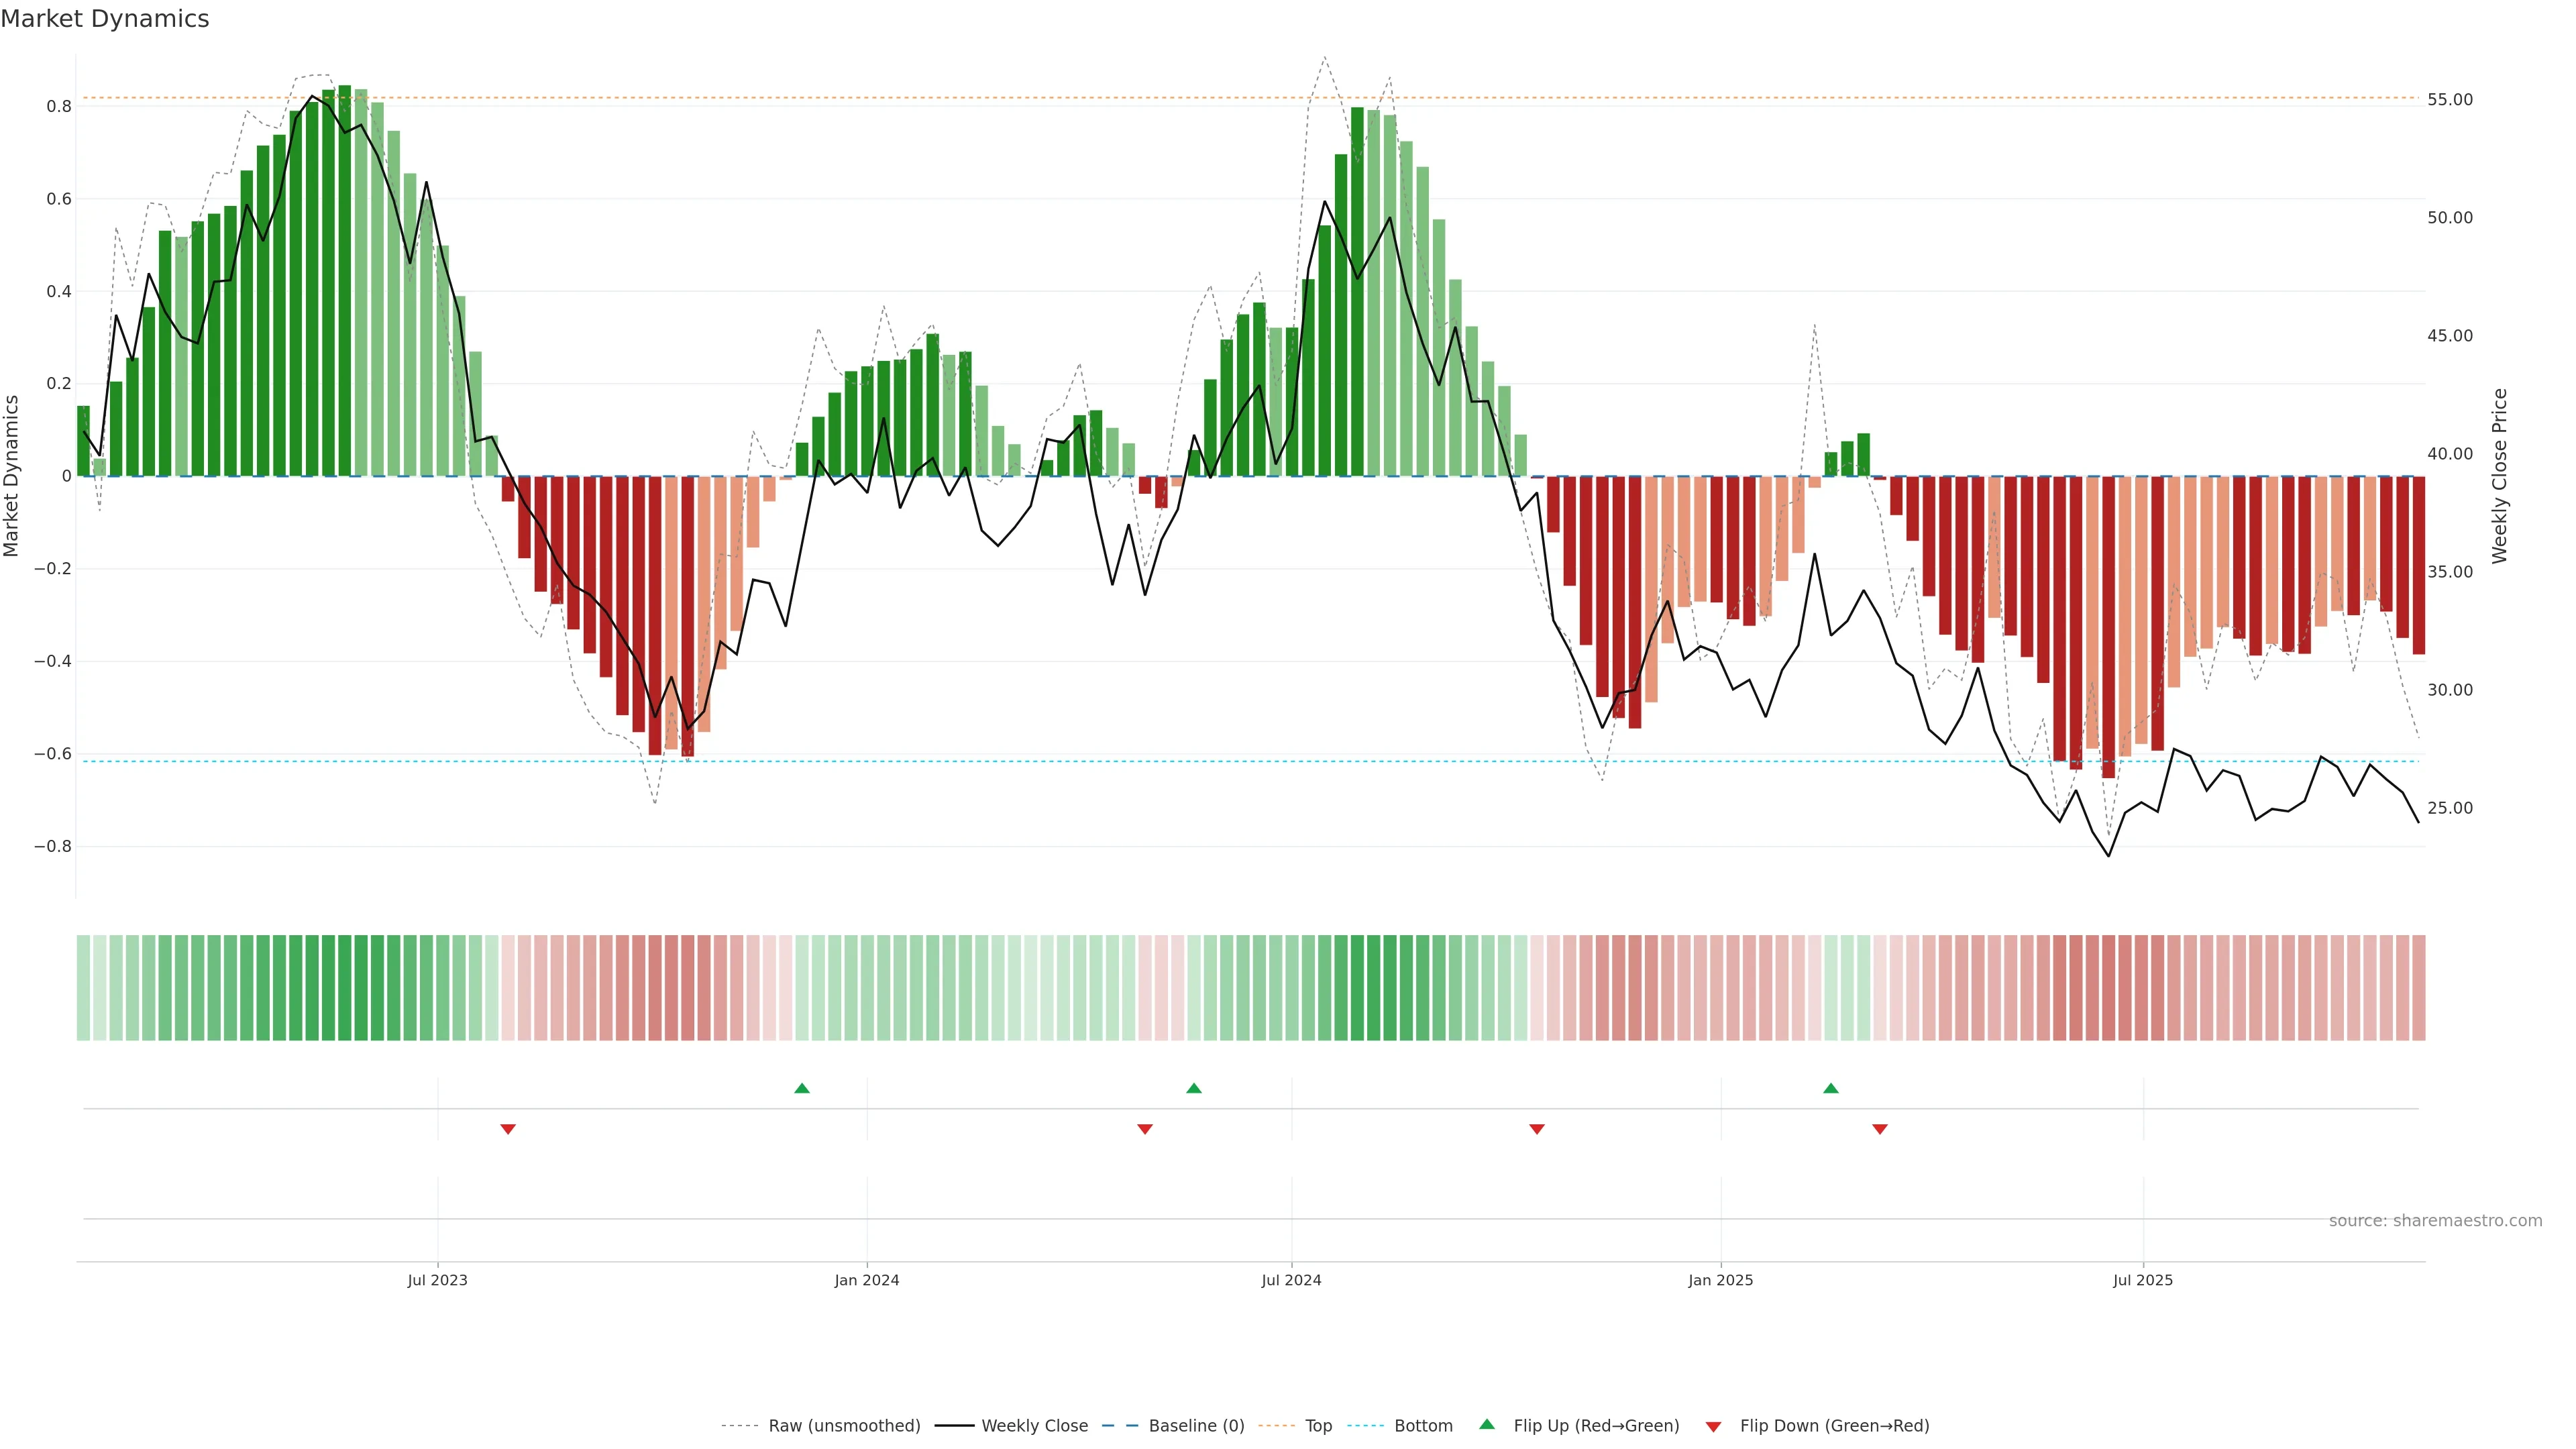Click the first red flip-down triangle marker
Screen dimensions: 2576x1449
click(x=508, y=1129)
